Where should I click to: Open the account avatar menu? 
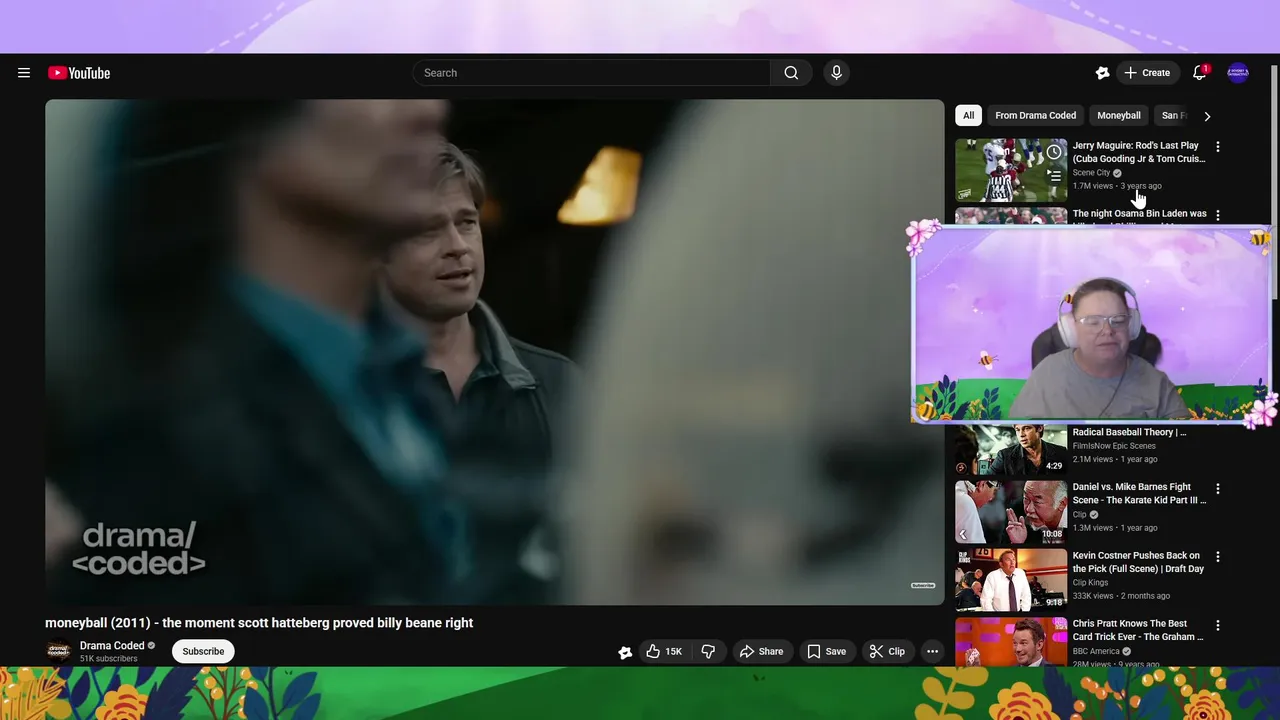1238,73
